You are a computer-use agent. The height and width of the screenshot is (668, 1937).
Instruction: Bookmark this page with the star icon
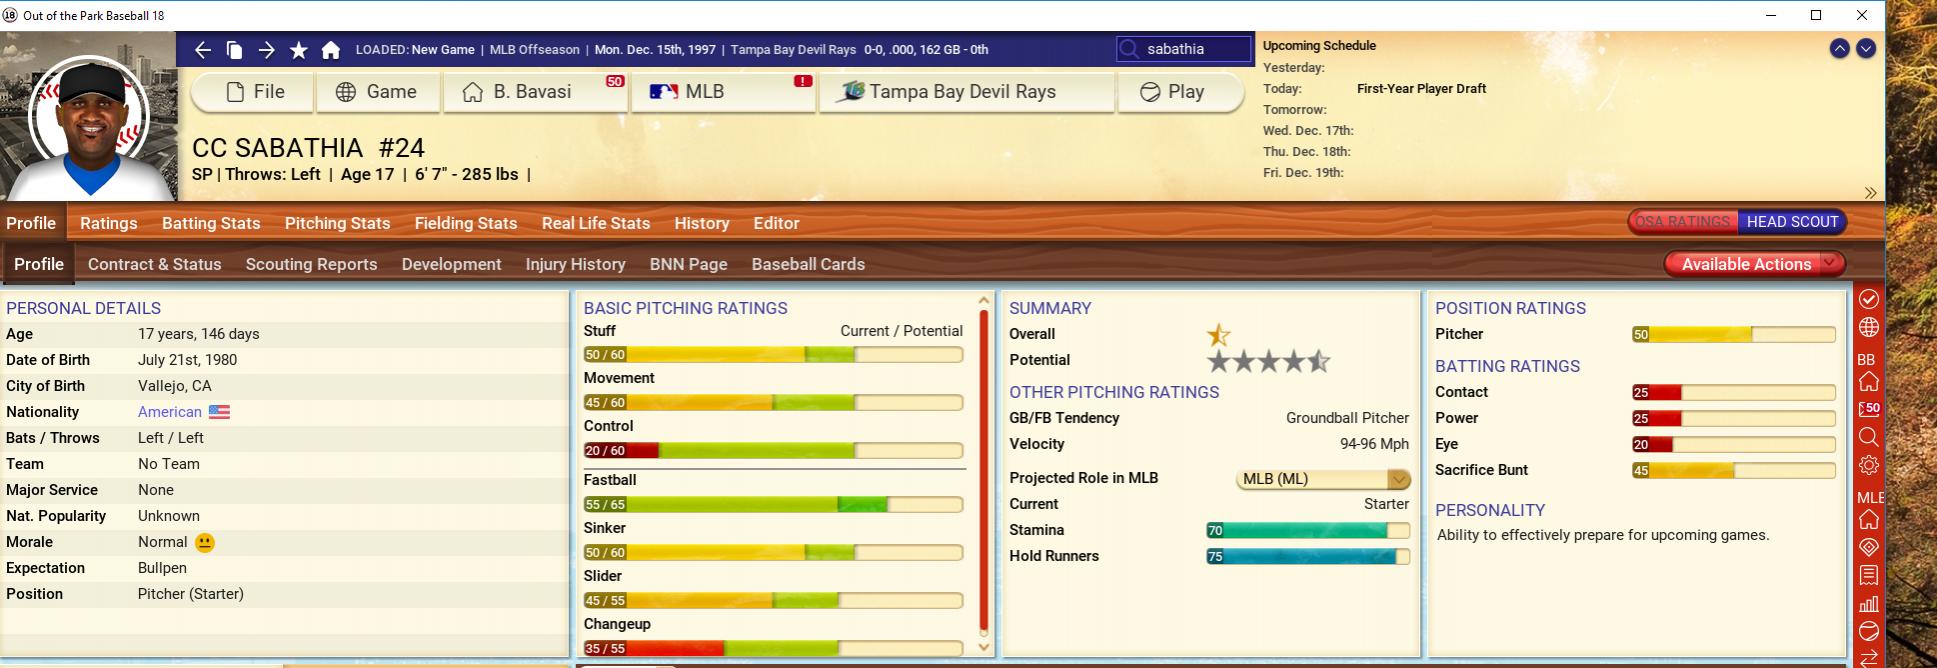coord(298,50)
